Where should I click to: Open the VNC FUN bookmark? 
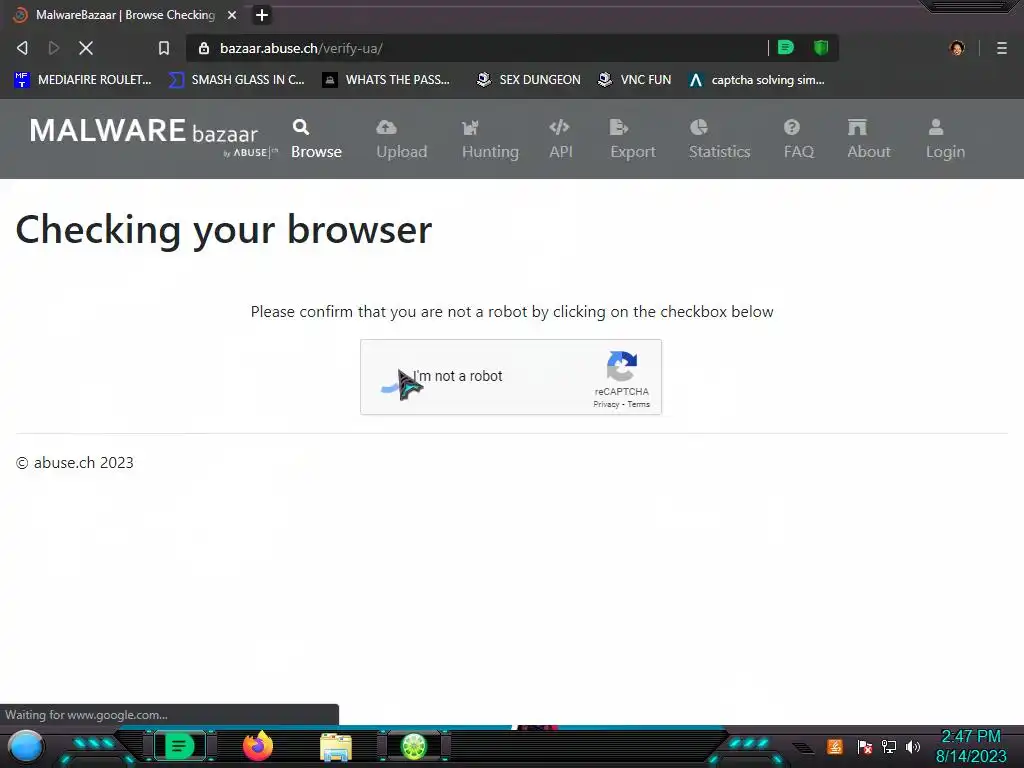click(x=634, y=80)
